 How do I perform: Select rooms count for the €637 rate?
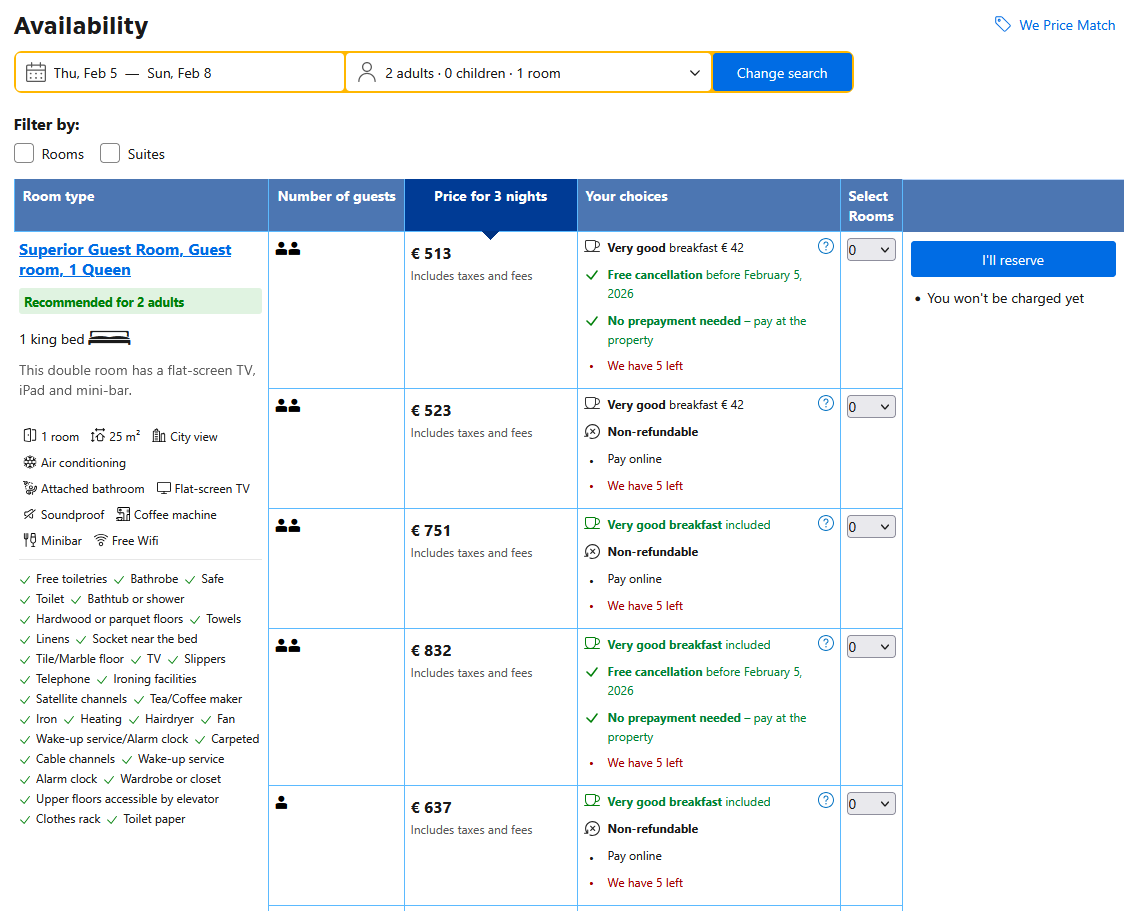coord(871,804)
